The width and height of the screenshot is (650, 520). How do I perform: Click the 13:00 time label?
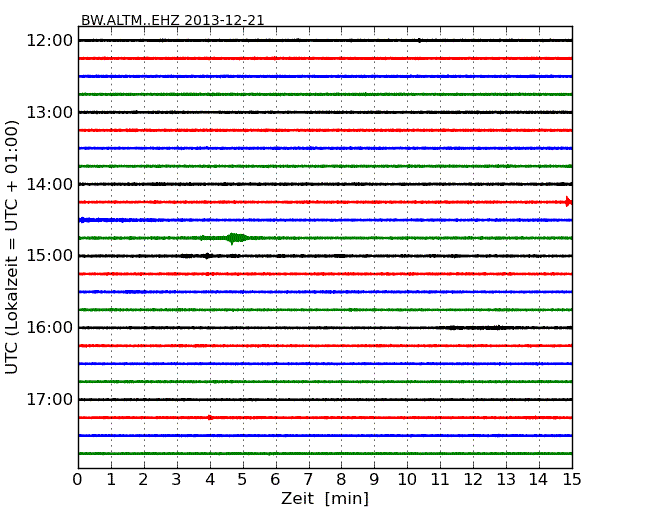pos(50,112)
